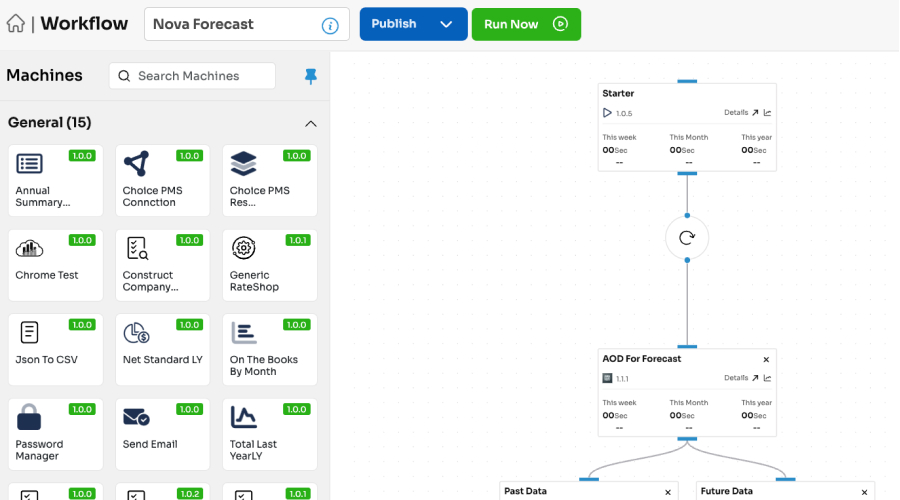The width and height of the screenshot is (900, 500).
Task: Select the Send Email envelope icon
Action: click(x=137, y=417)
